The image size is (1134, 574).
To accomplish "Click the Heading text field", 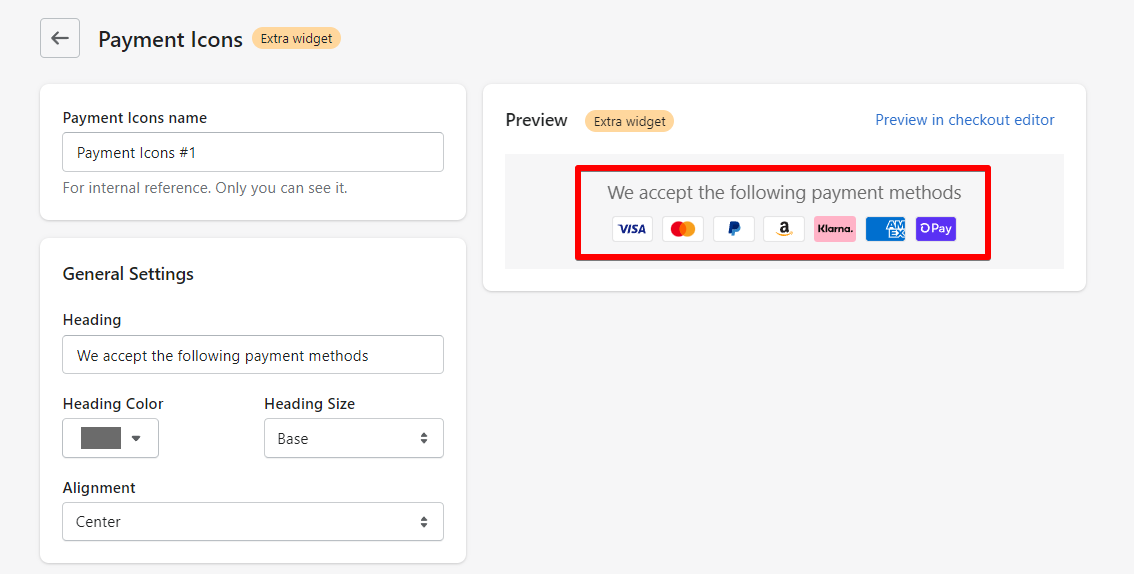I will tap(253, 355).
